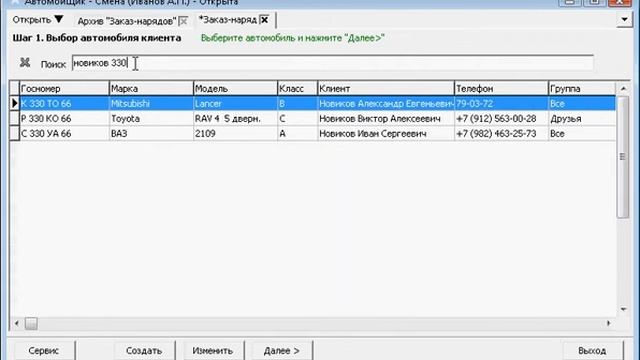Click the Изменить button
The image size is (640, 360).
pos(213,351)
